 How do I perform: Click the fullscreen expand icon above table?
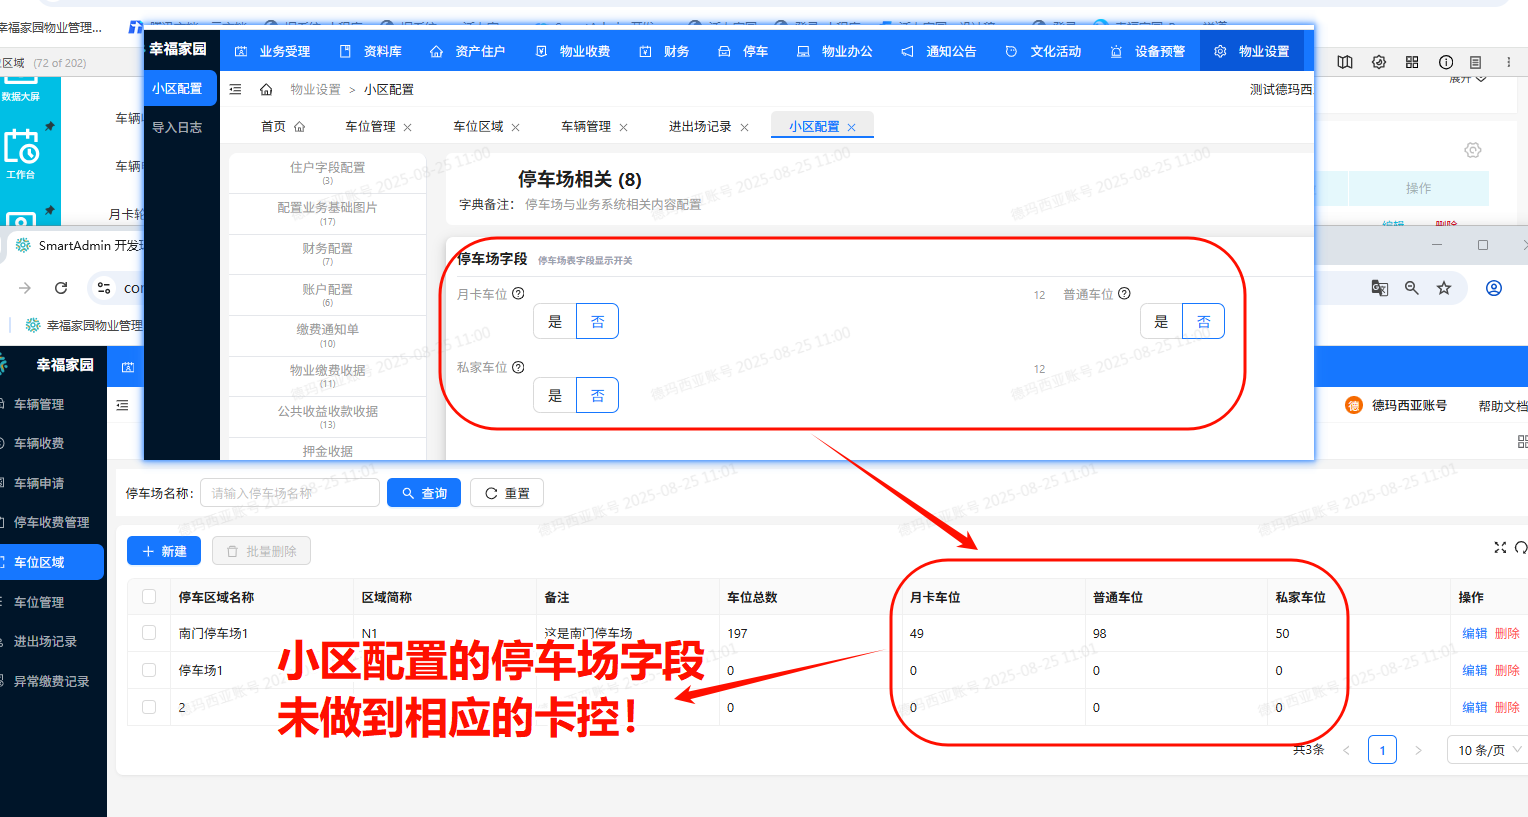click(1499, 547)
